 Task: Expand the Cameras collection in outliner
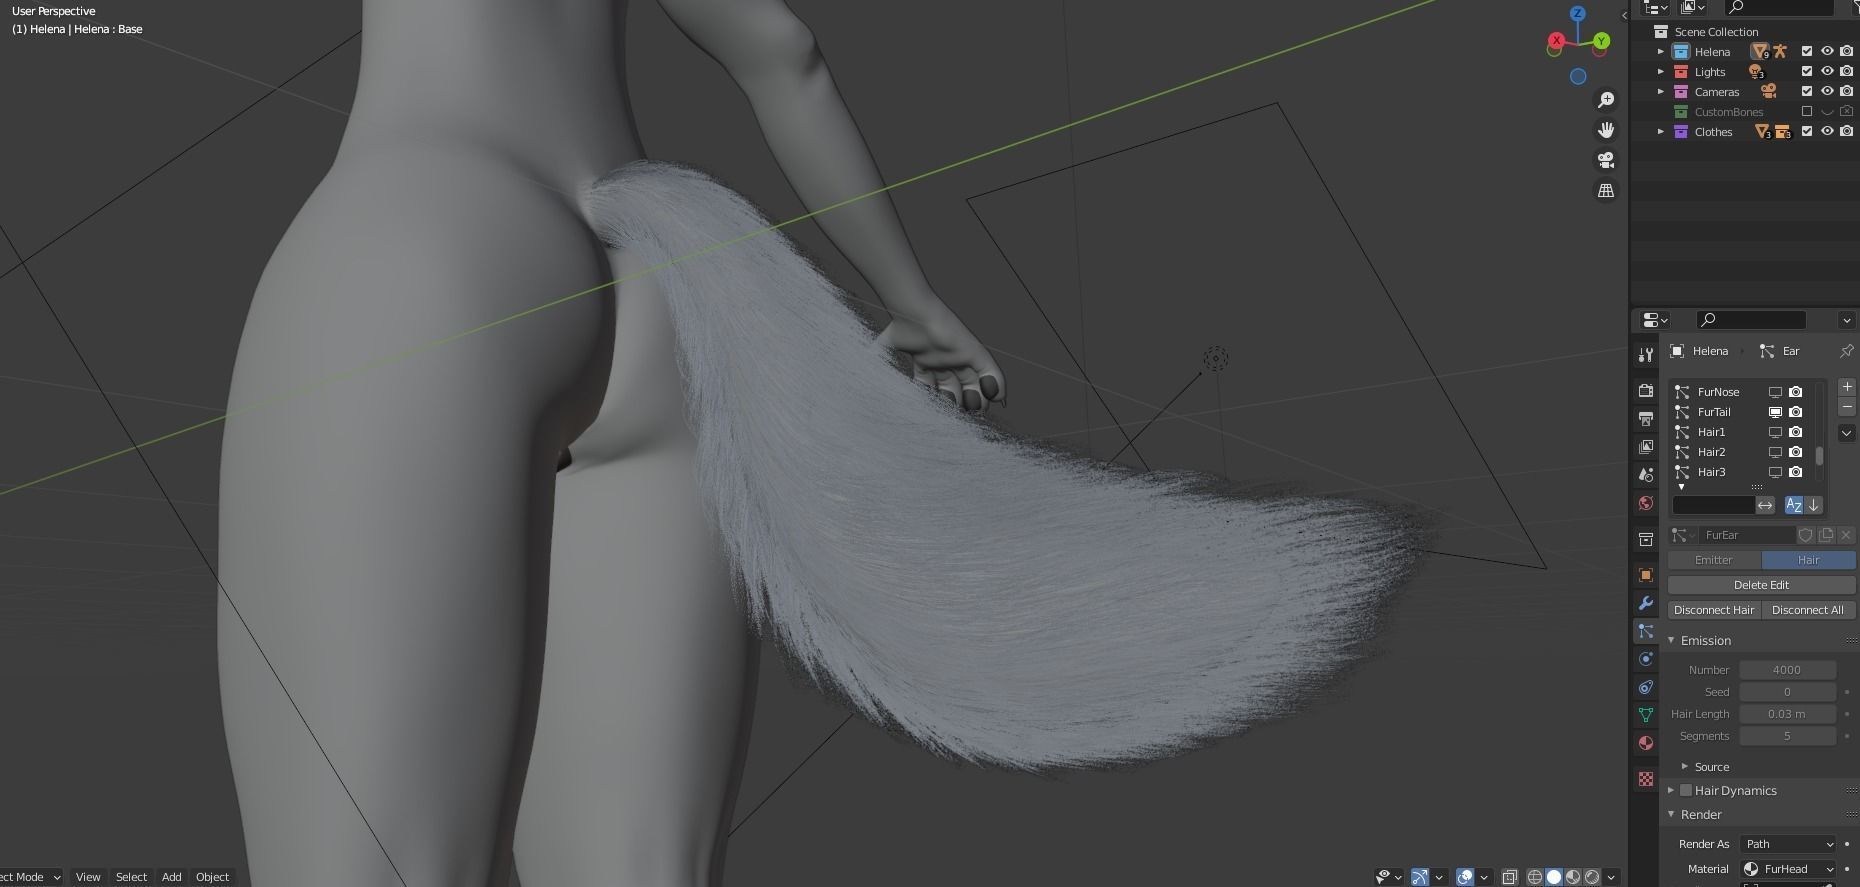pyautogui.click(x=1661, y=91)
